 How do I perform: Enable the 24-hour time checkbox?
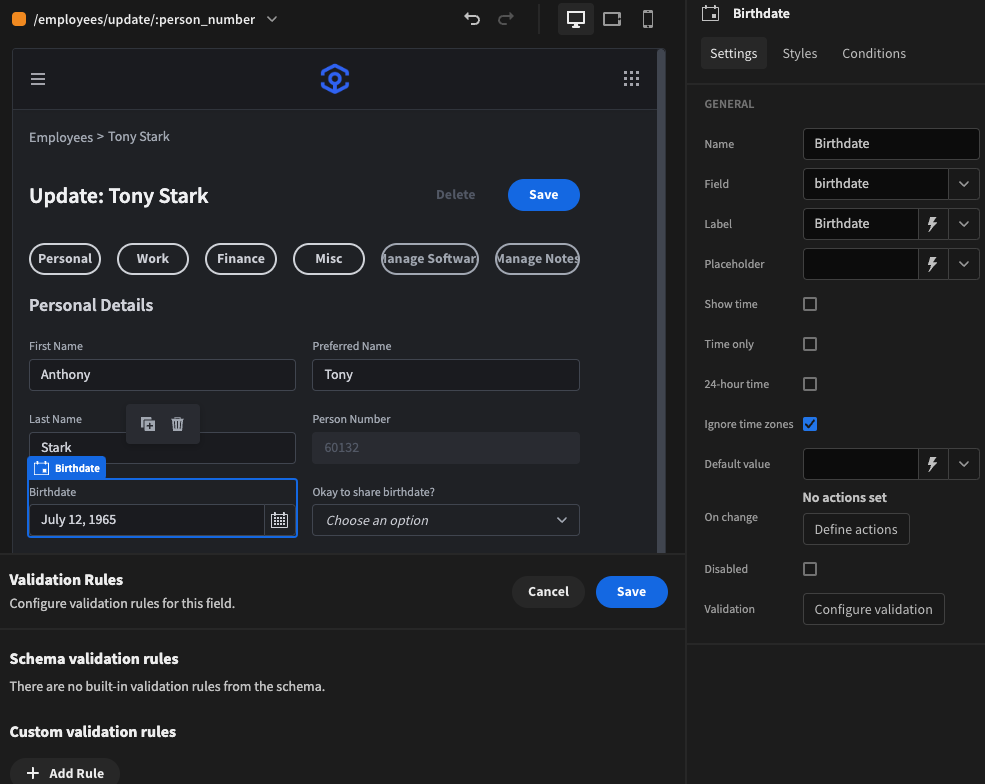[x=810, y=384]
